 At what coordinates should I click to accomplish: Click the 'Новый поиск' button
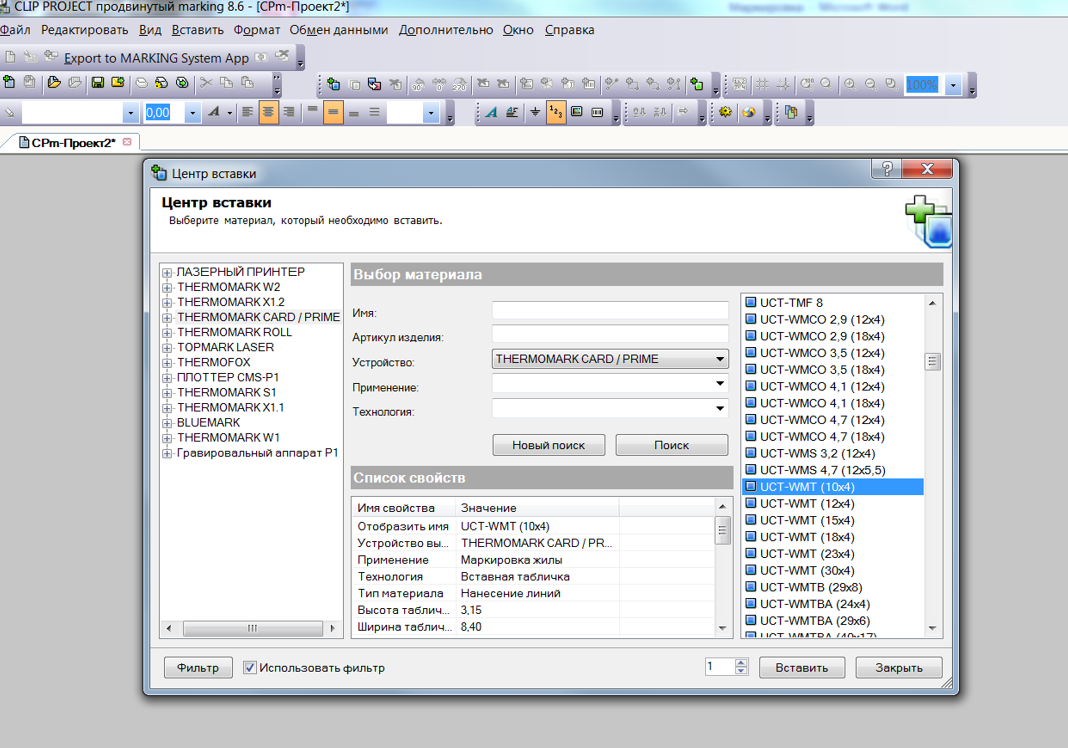coord(548,445)
